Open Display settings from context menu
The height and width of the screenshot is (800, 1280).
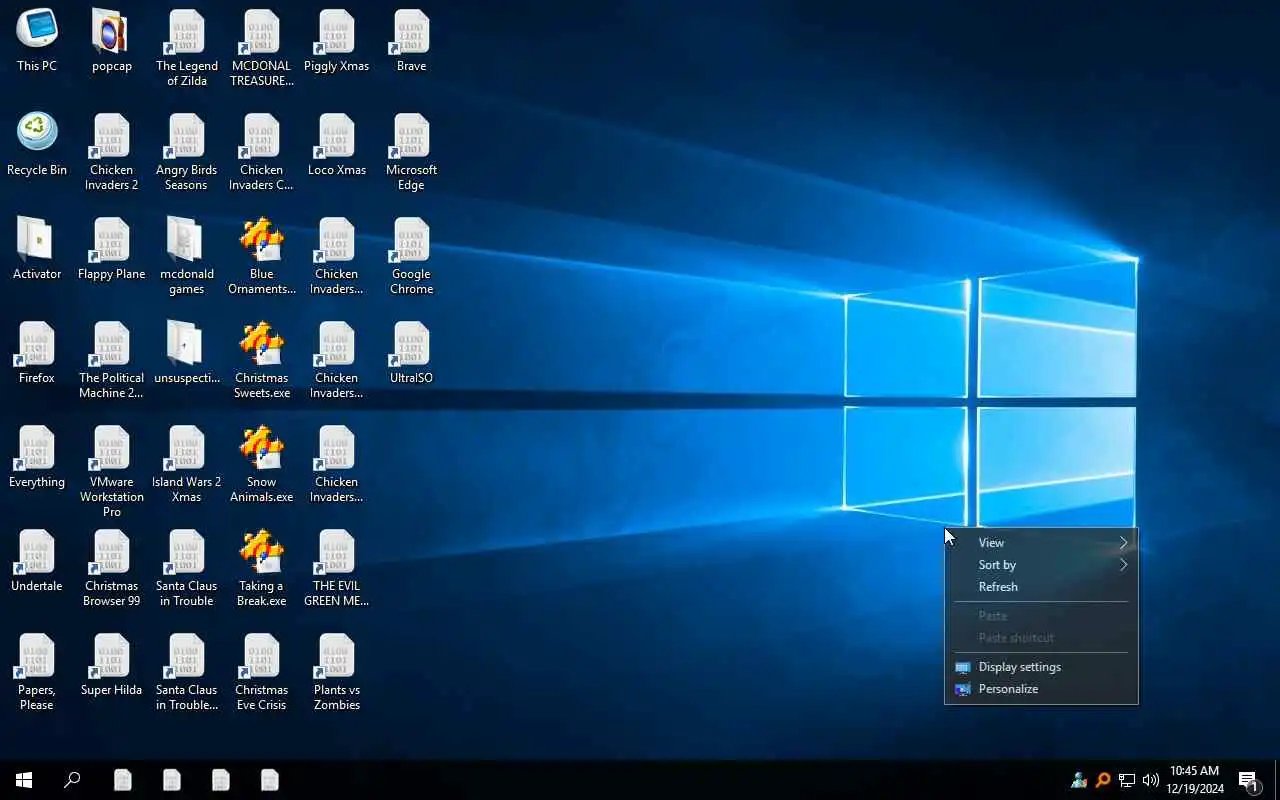click(1041, 667)
